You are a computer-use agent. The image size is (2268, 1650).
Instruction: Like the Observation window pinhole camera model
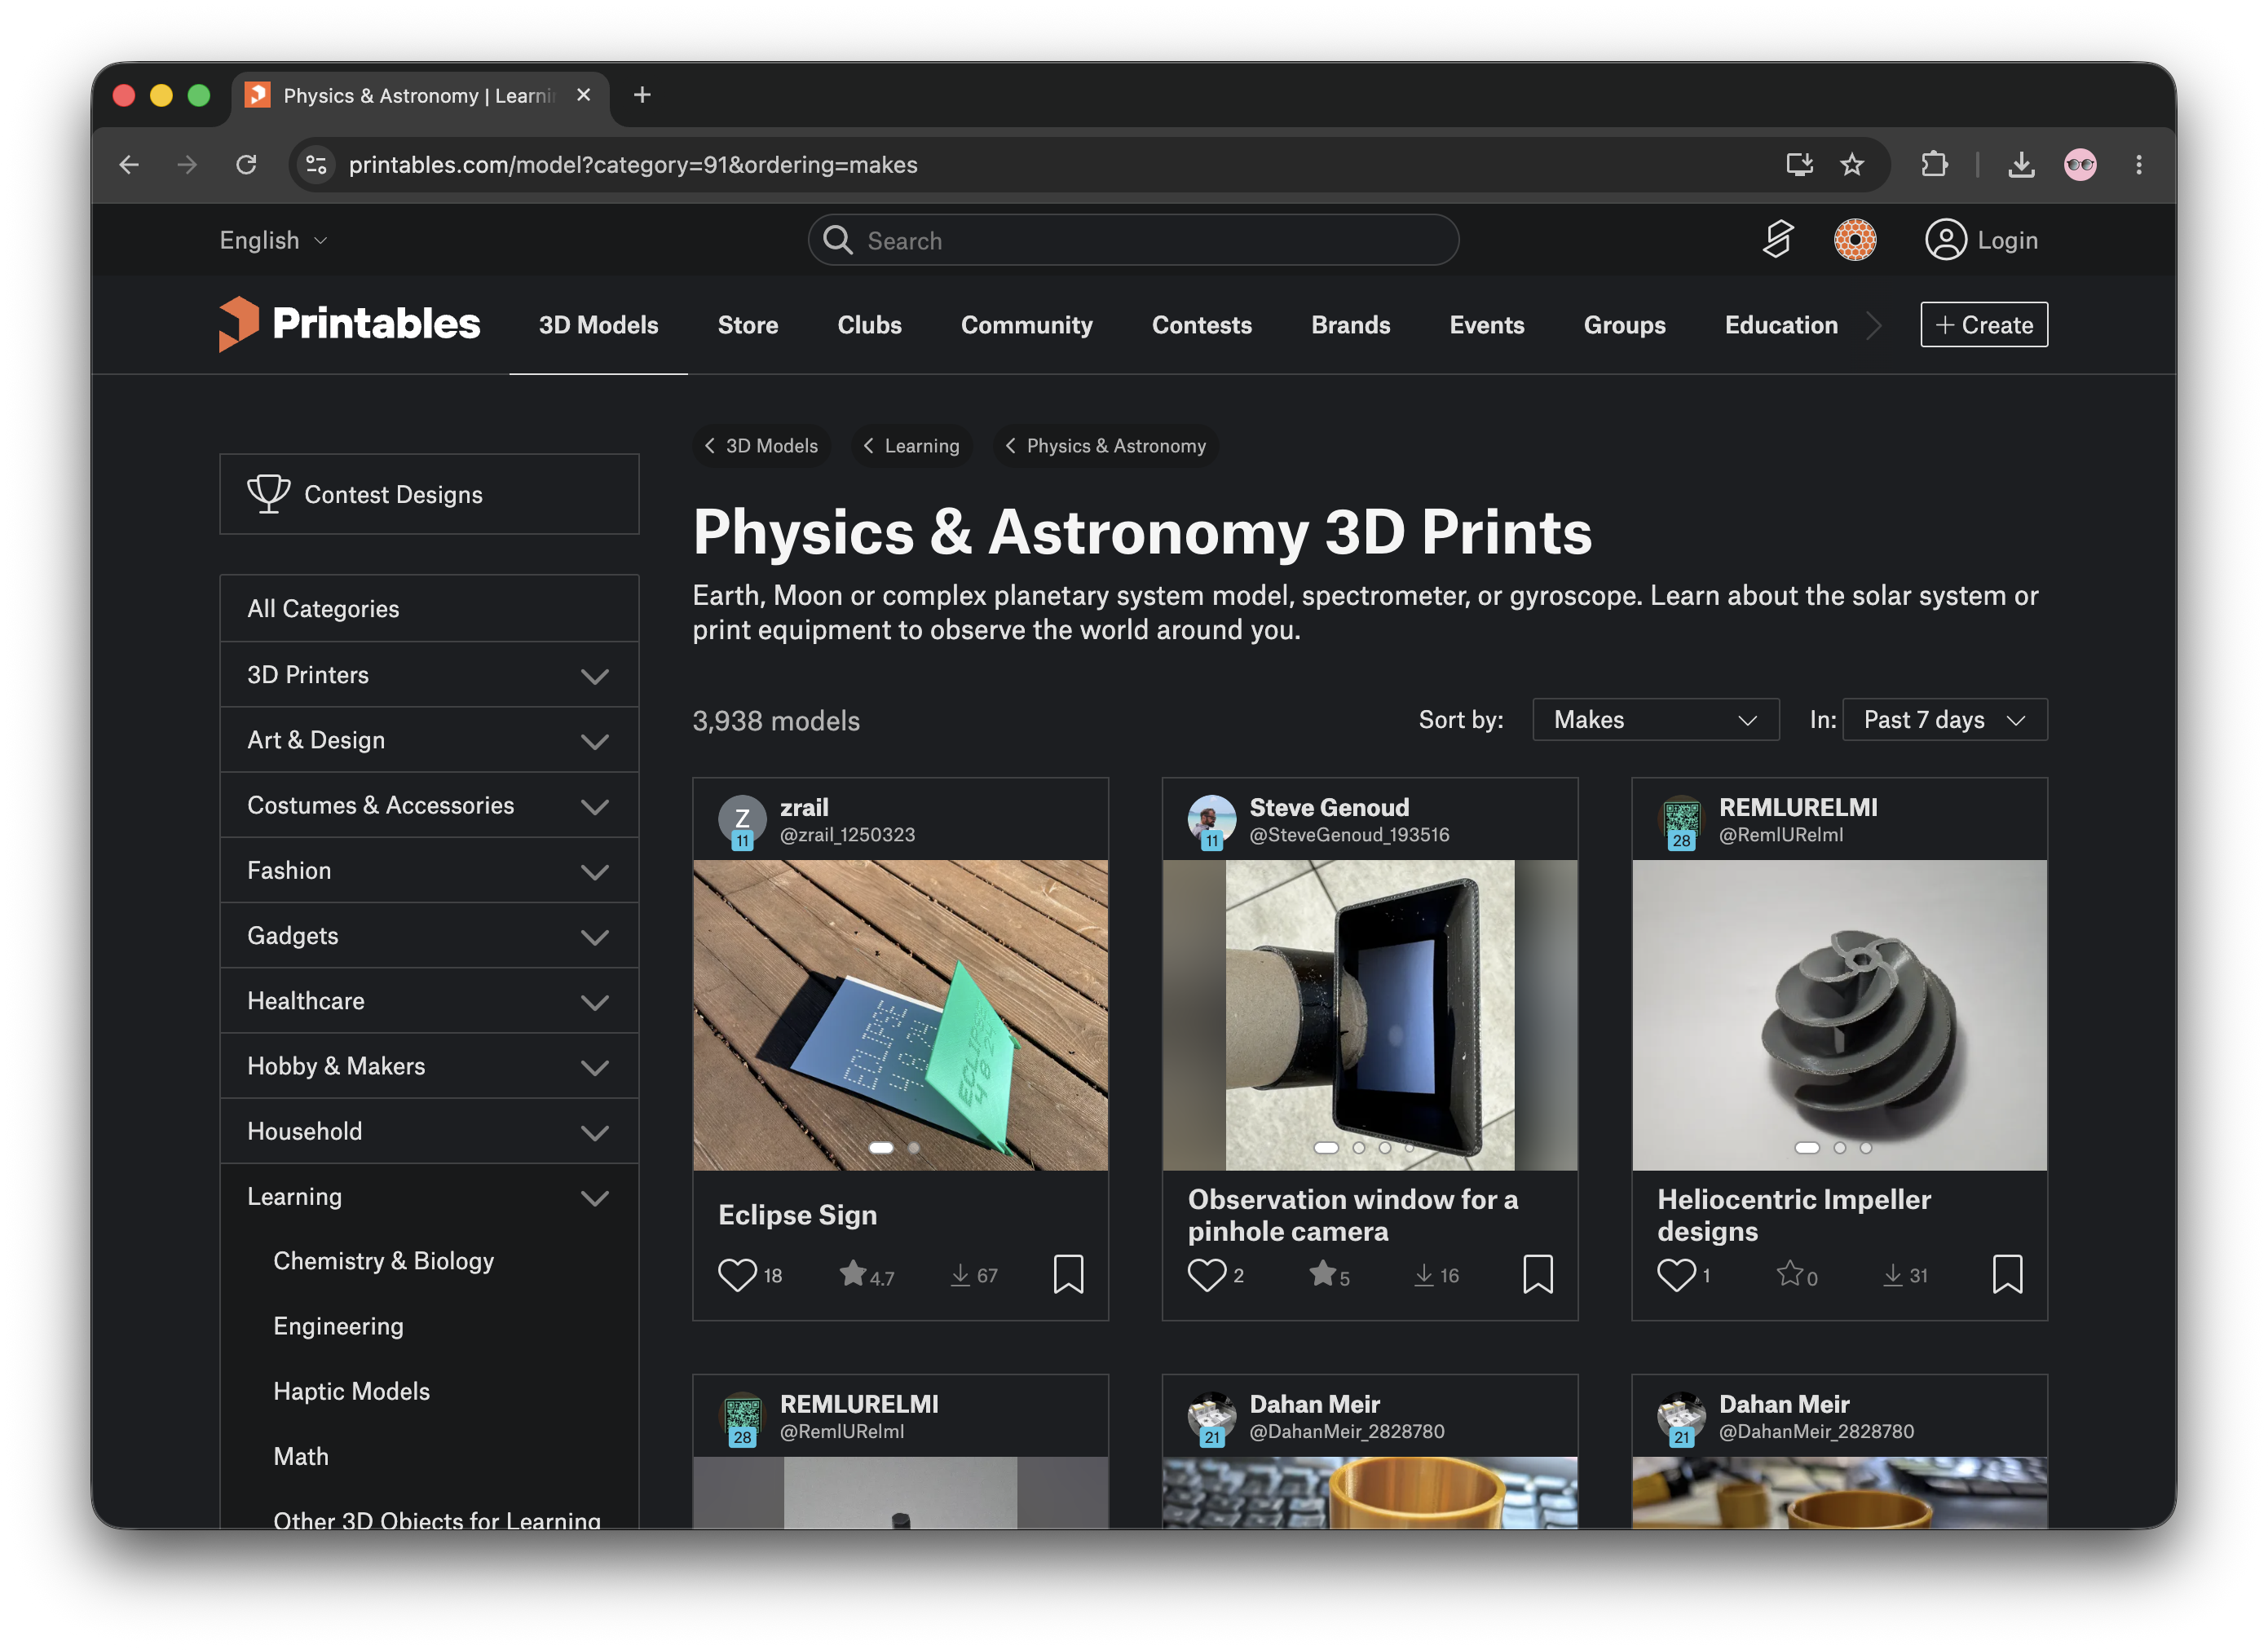(x=1206, y=1275)
